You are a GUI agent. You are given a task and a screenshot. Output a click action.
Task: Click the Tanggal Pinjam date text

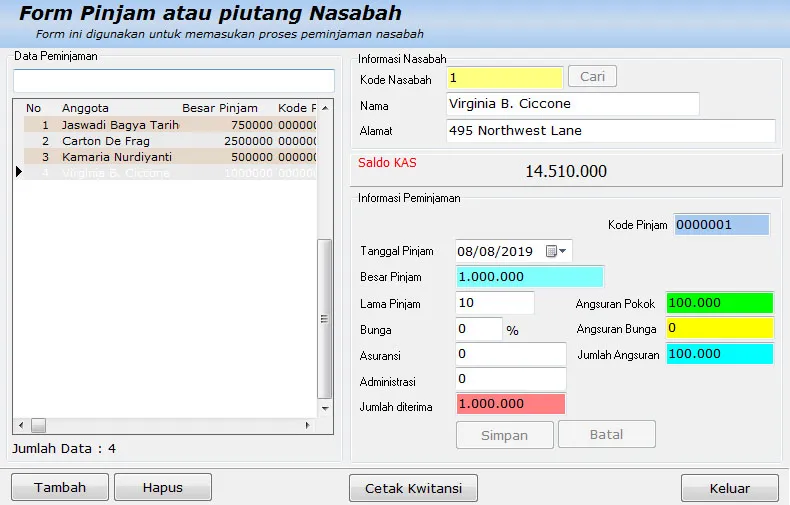(x=495, y=251)
